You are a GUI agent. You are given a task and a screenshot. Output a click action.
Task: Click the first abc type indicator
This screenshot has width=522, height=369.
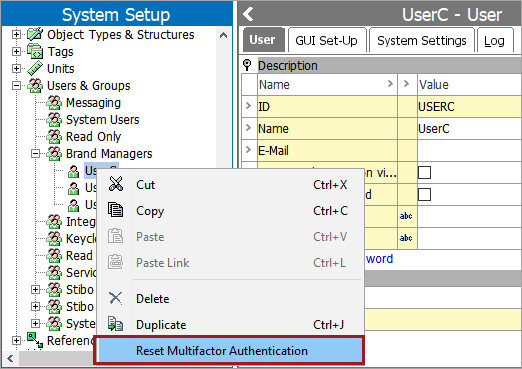406,216
